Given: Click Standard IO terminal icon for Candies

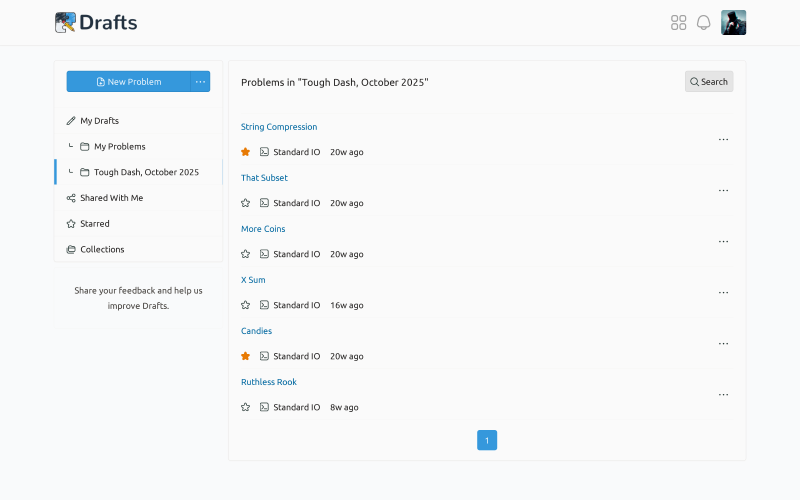Looking at the screenshot, I should (264, 356).
